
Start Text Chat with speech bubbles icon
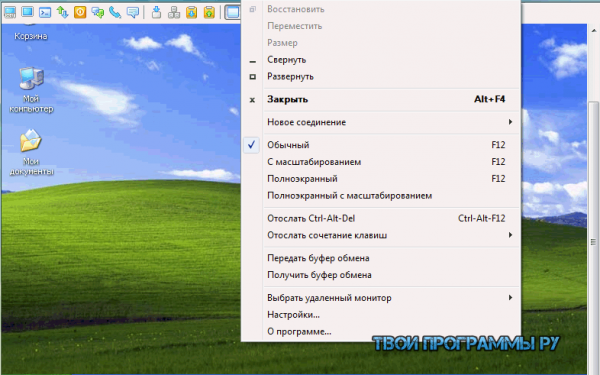(98, 12)
